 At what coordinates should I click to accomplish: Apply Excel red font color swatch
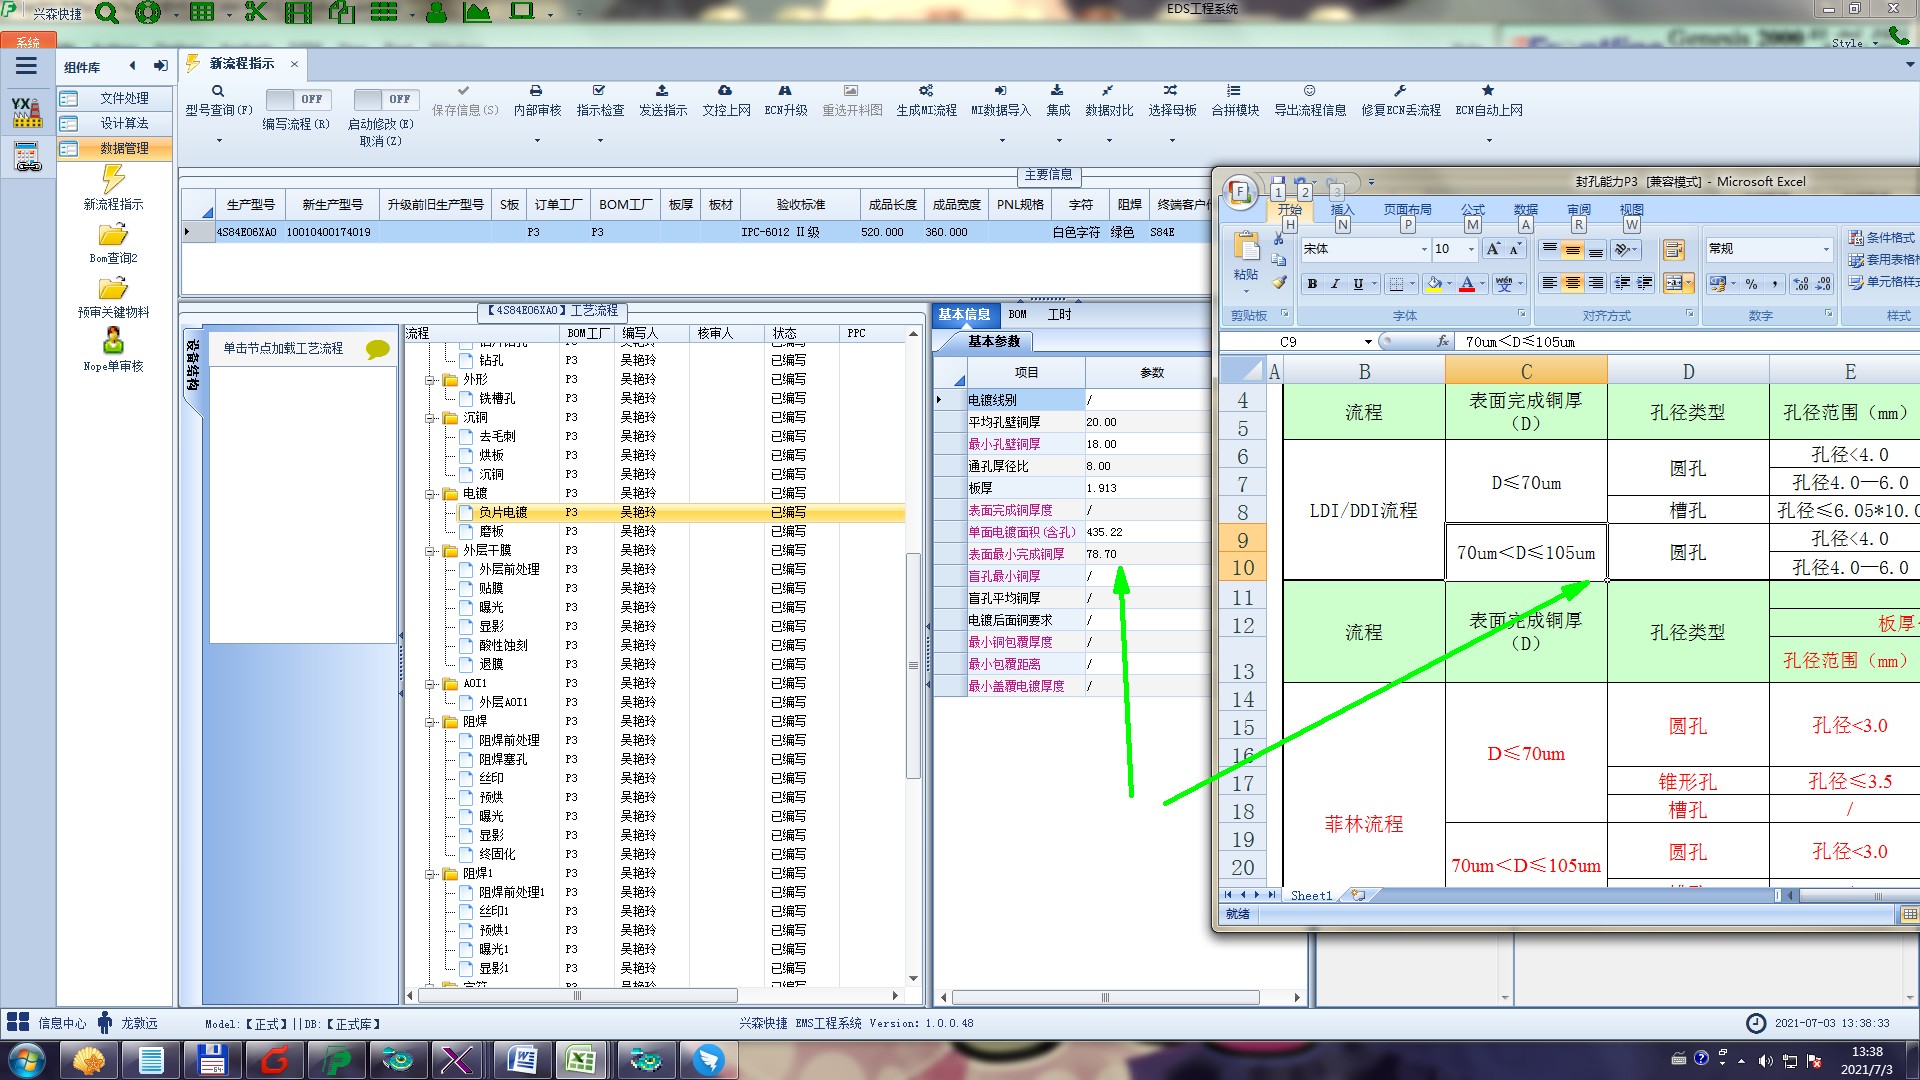point(1466,284)
